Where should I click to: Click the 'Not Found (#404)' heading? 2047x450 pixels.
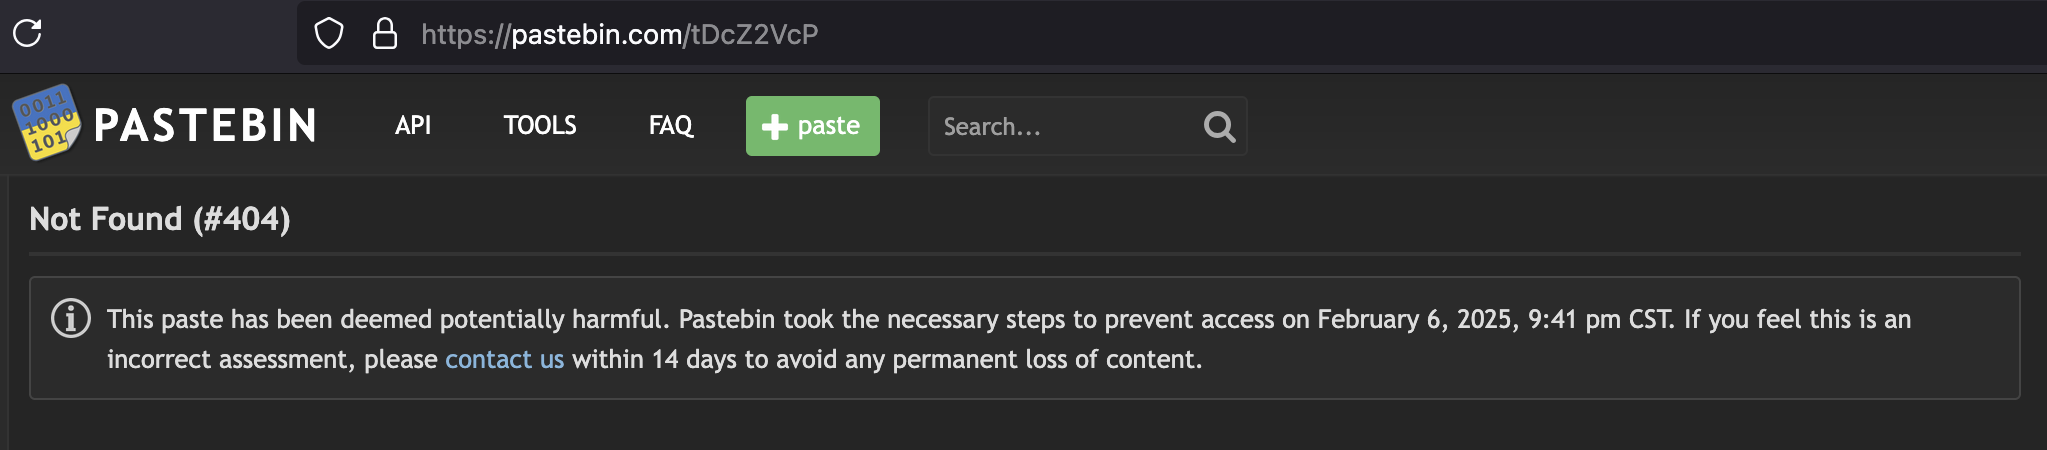coord(160,219)
